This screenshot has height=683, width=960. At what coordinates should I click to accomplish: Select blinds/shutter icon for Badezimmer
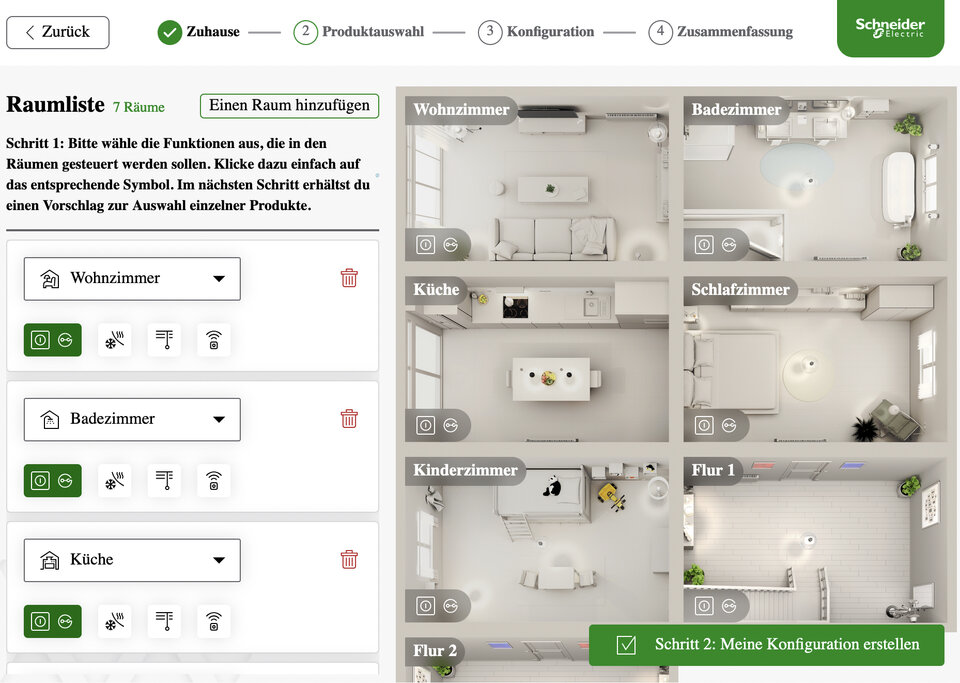tap(164, 480)
